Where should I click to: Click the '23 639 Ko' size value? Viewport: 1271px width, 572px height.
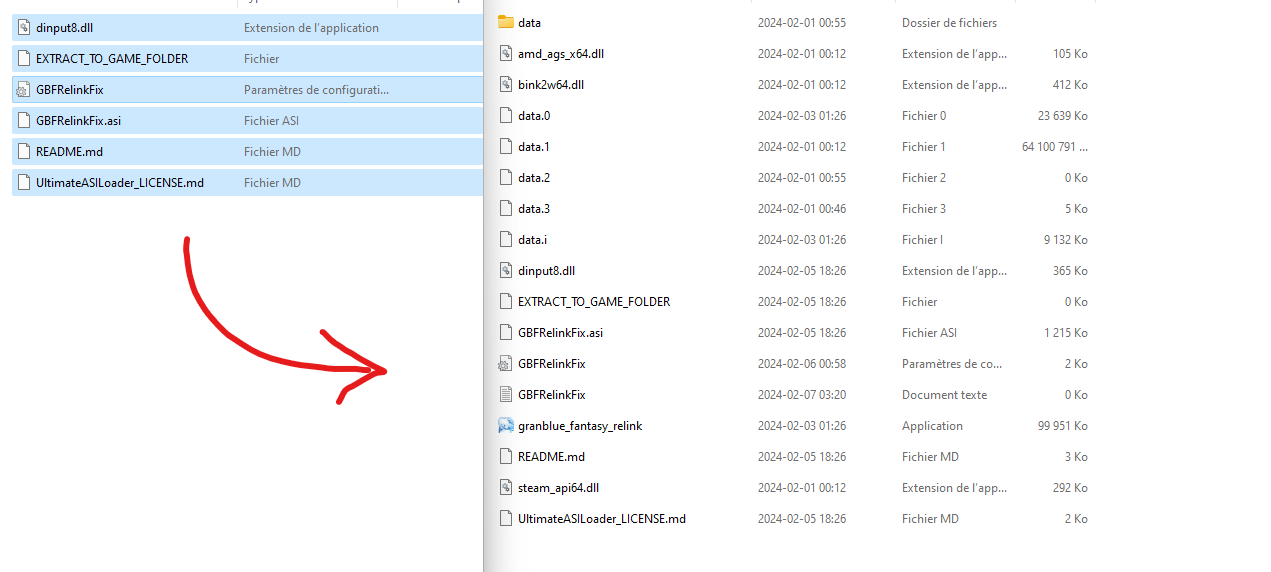click(x=1062, y=115)
